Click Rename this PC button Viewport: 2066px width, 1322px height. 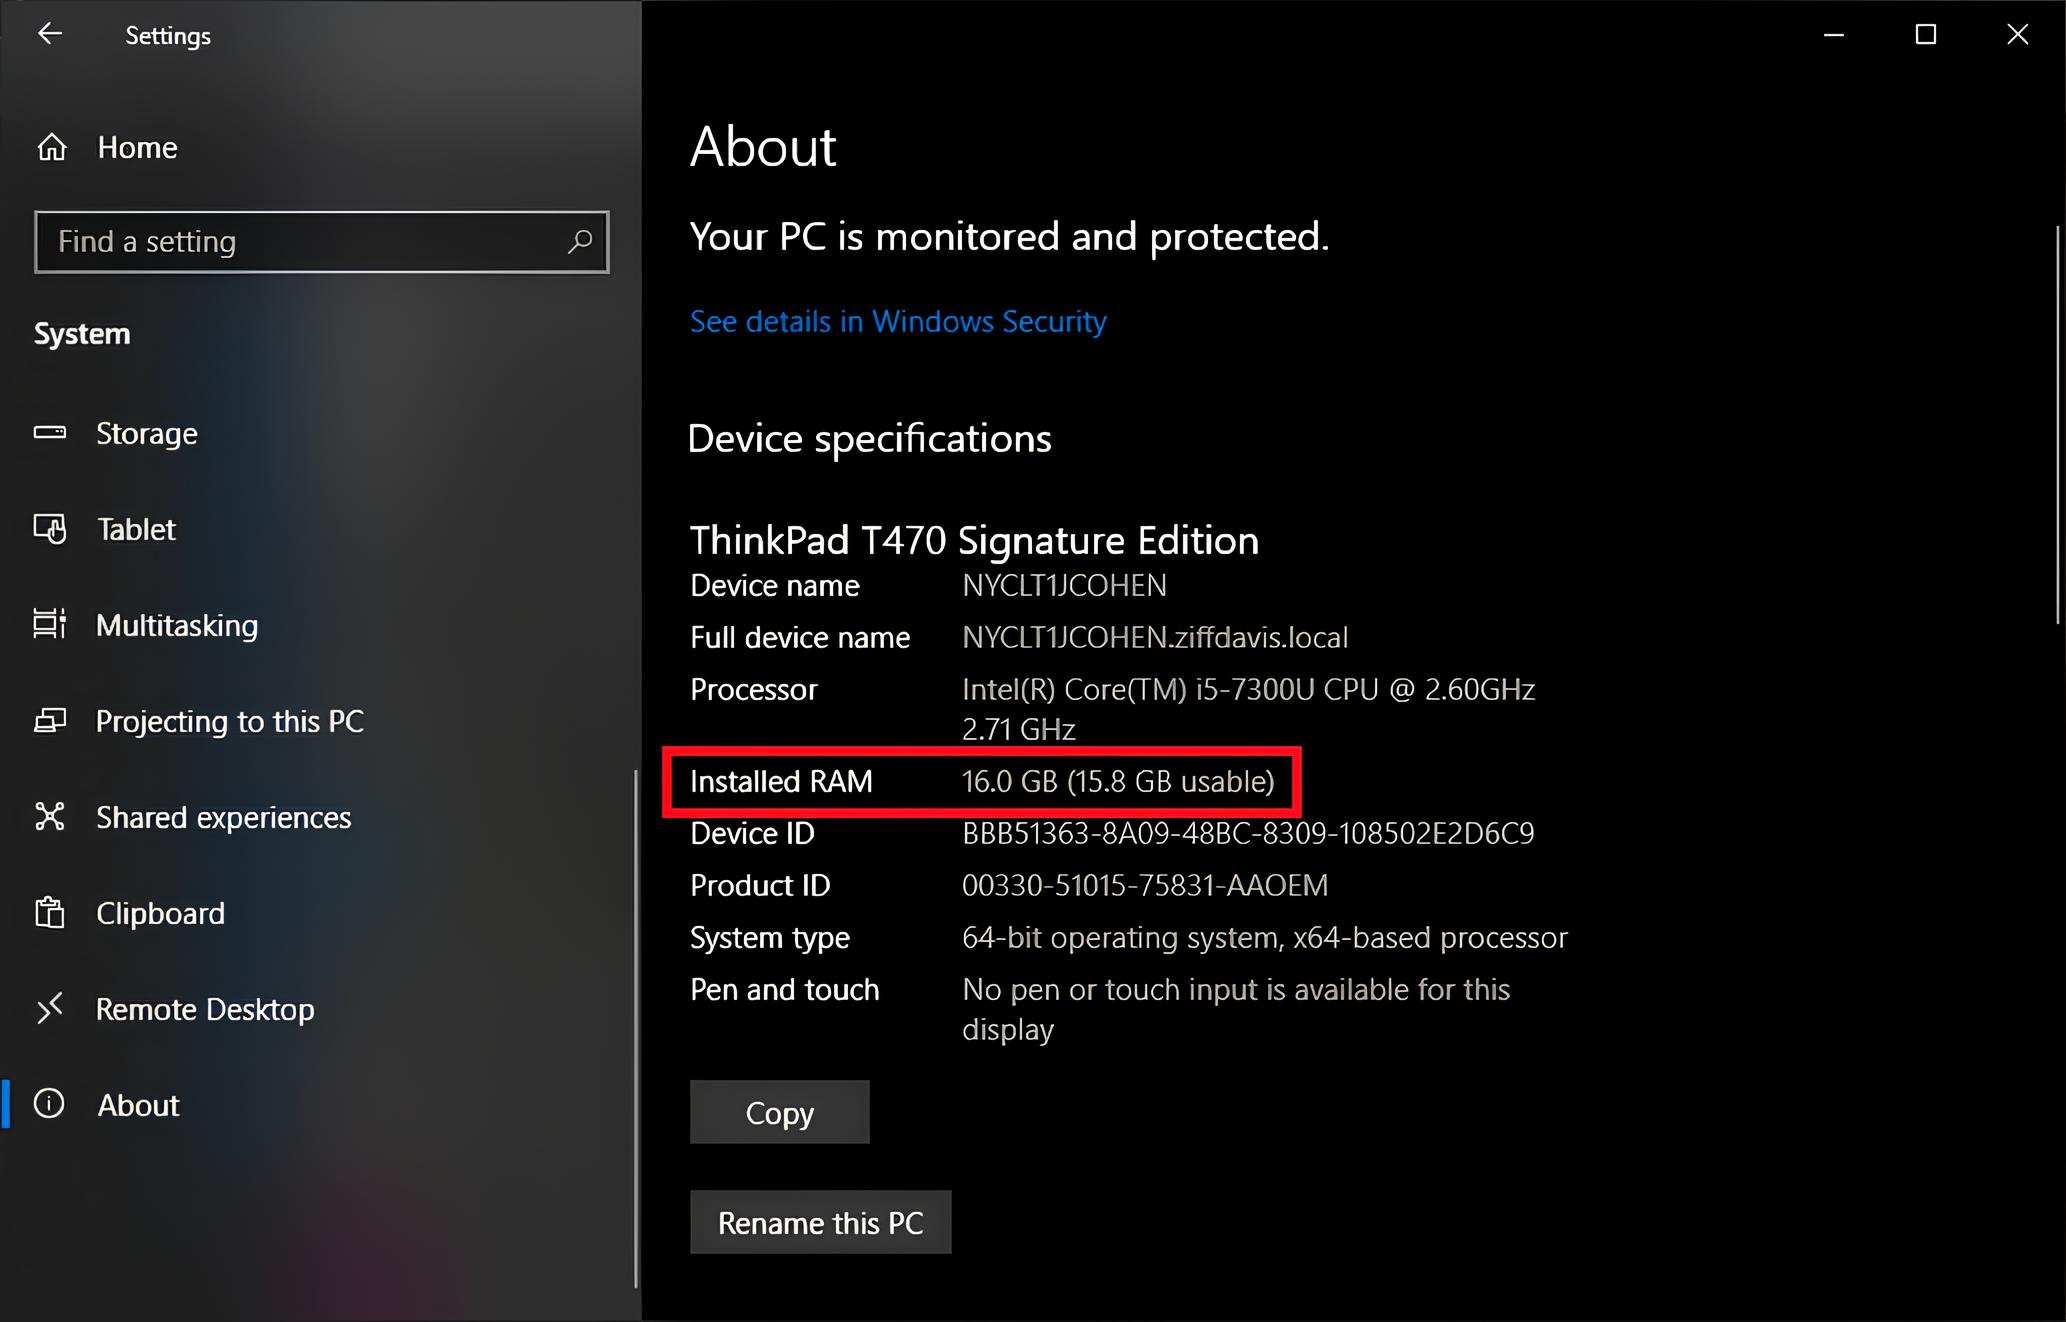click(x=821, y=1222)
